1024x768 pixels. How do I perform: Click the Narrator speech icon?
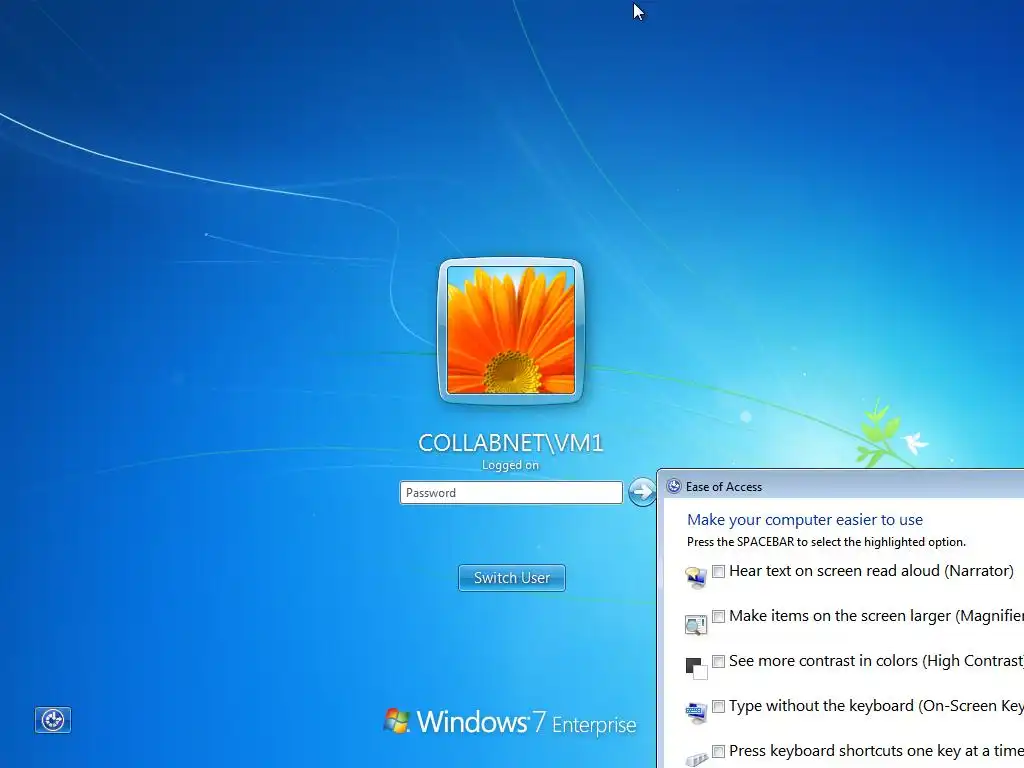pyautogui.click(x=696, y=577)
